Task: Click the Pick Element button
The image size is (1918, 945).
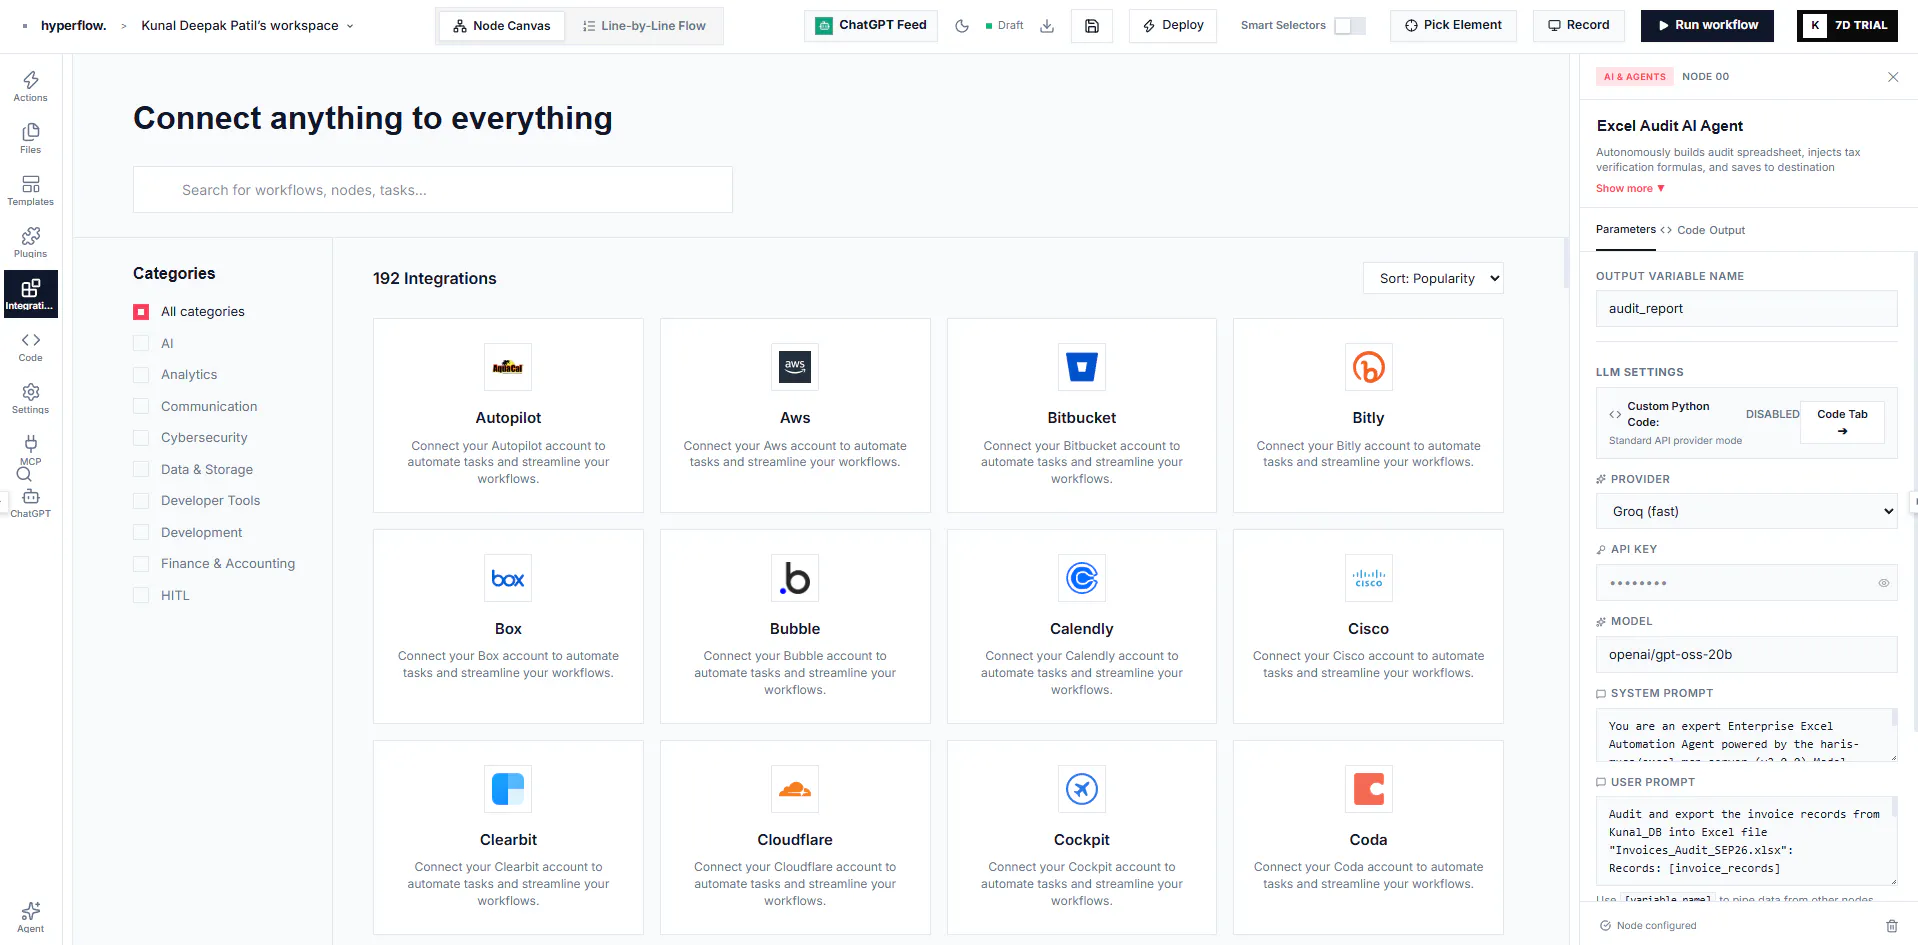Action: (x=1453, y=26)
